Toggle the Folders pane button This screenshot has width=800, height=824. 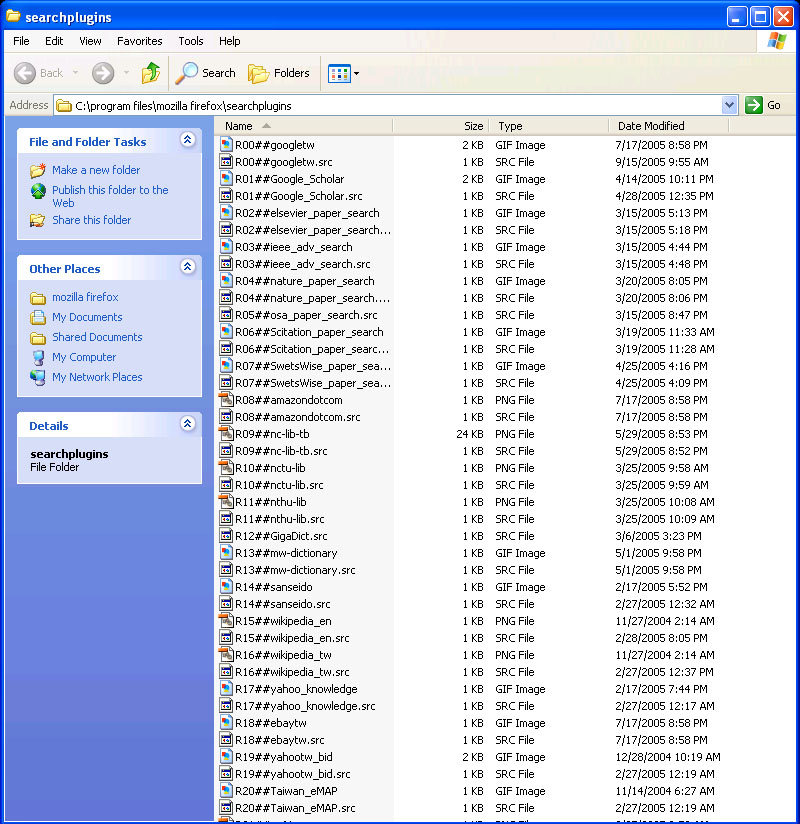pos(279,73)
